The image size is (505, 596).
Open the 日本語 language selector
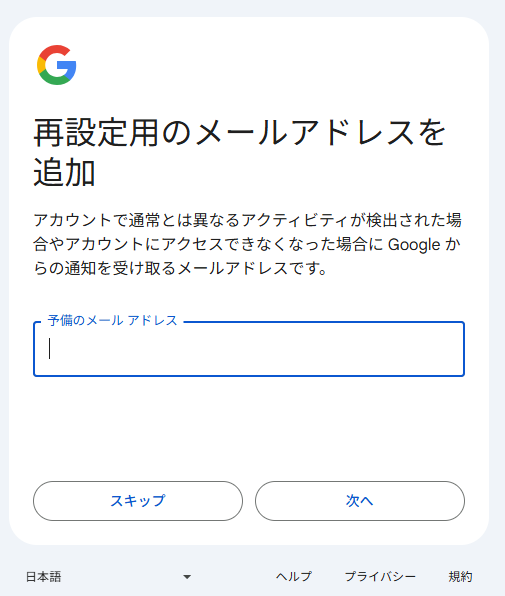point(109,577)
